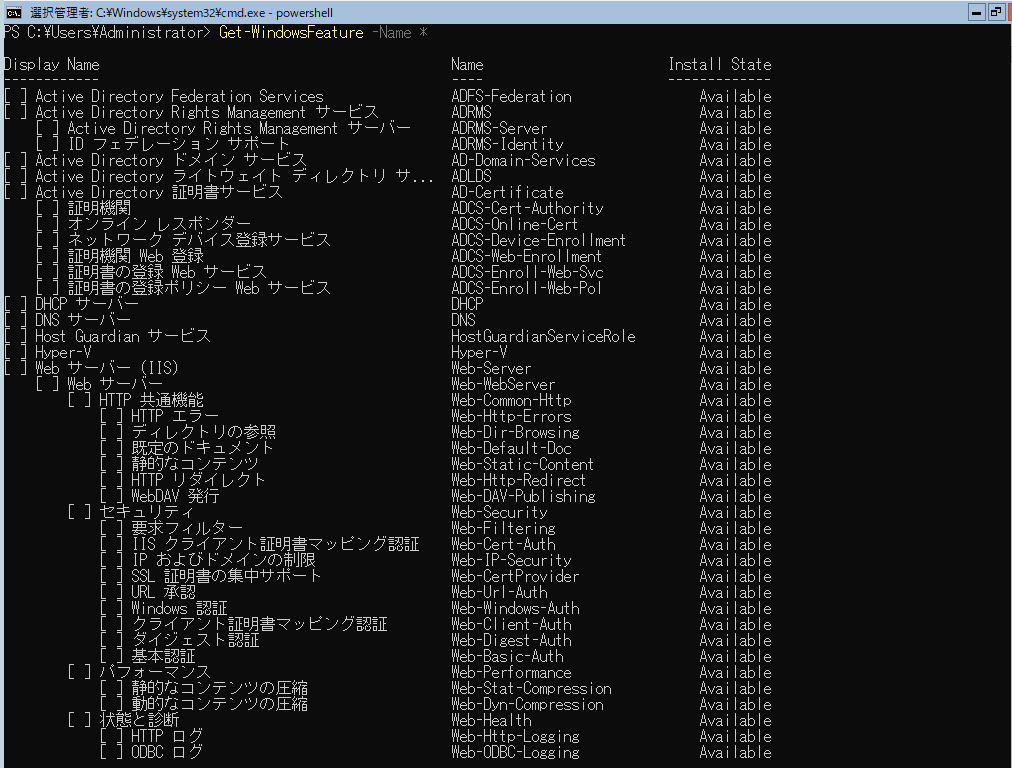Click the Web サーバー (IIS) display name

click(106, 369)
